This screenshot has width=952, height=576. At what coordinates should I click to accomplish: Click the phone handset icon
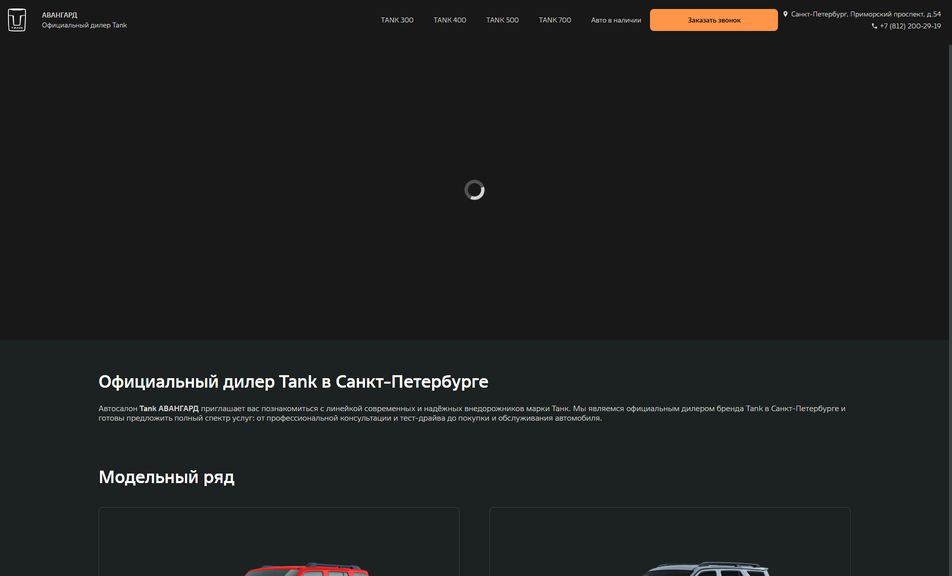point(874,26)
